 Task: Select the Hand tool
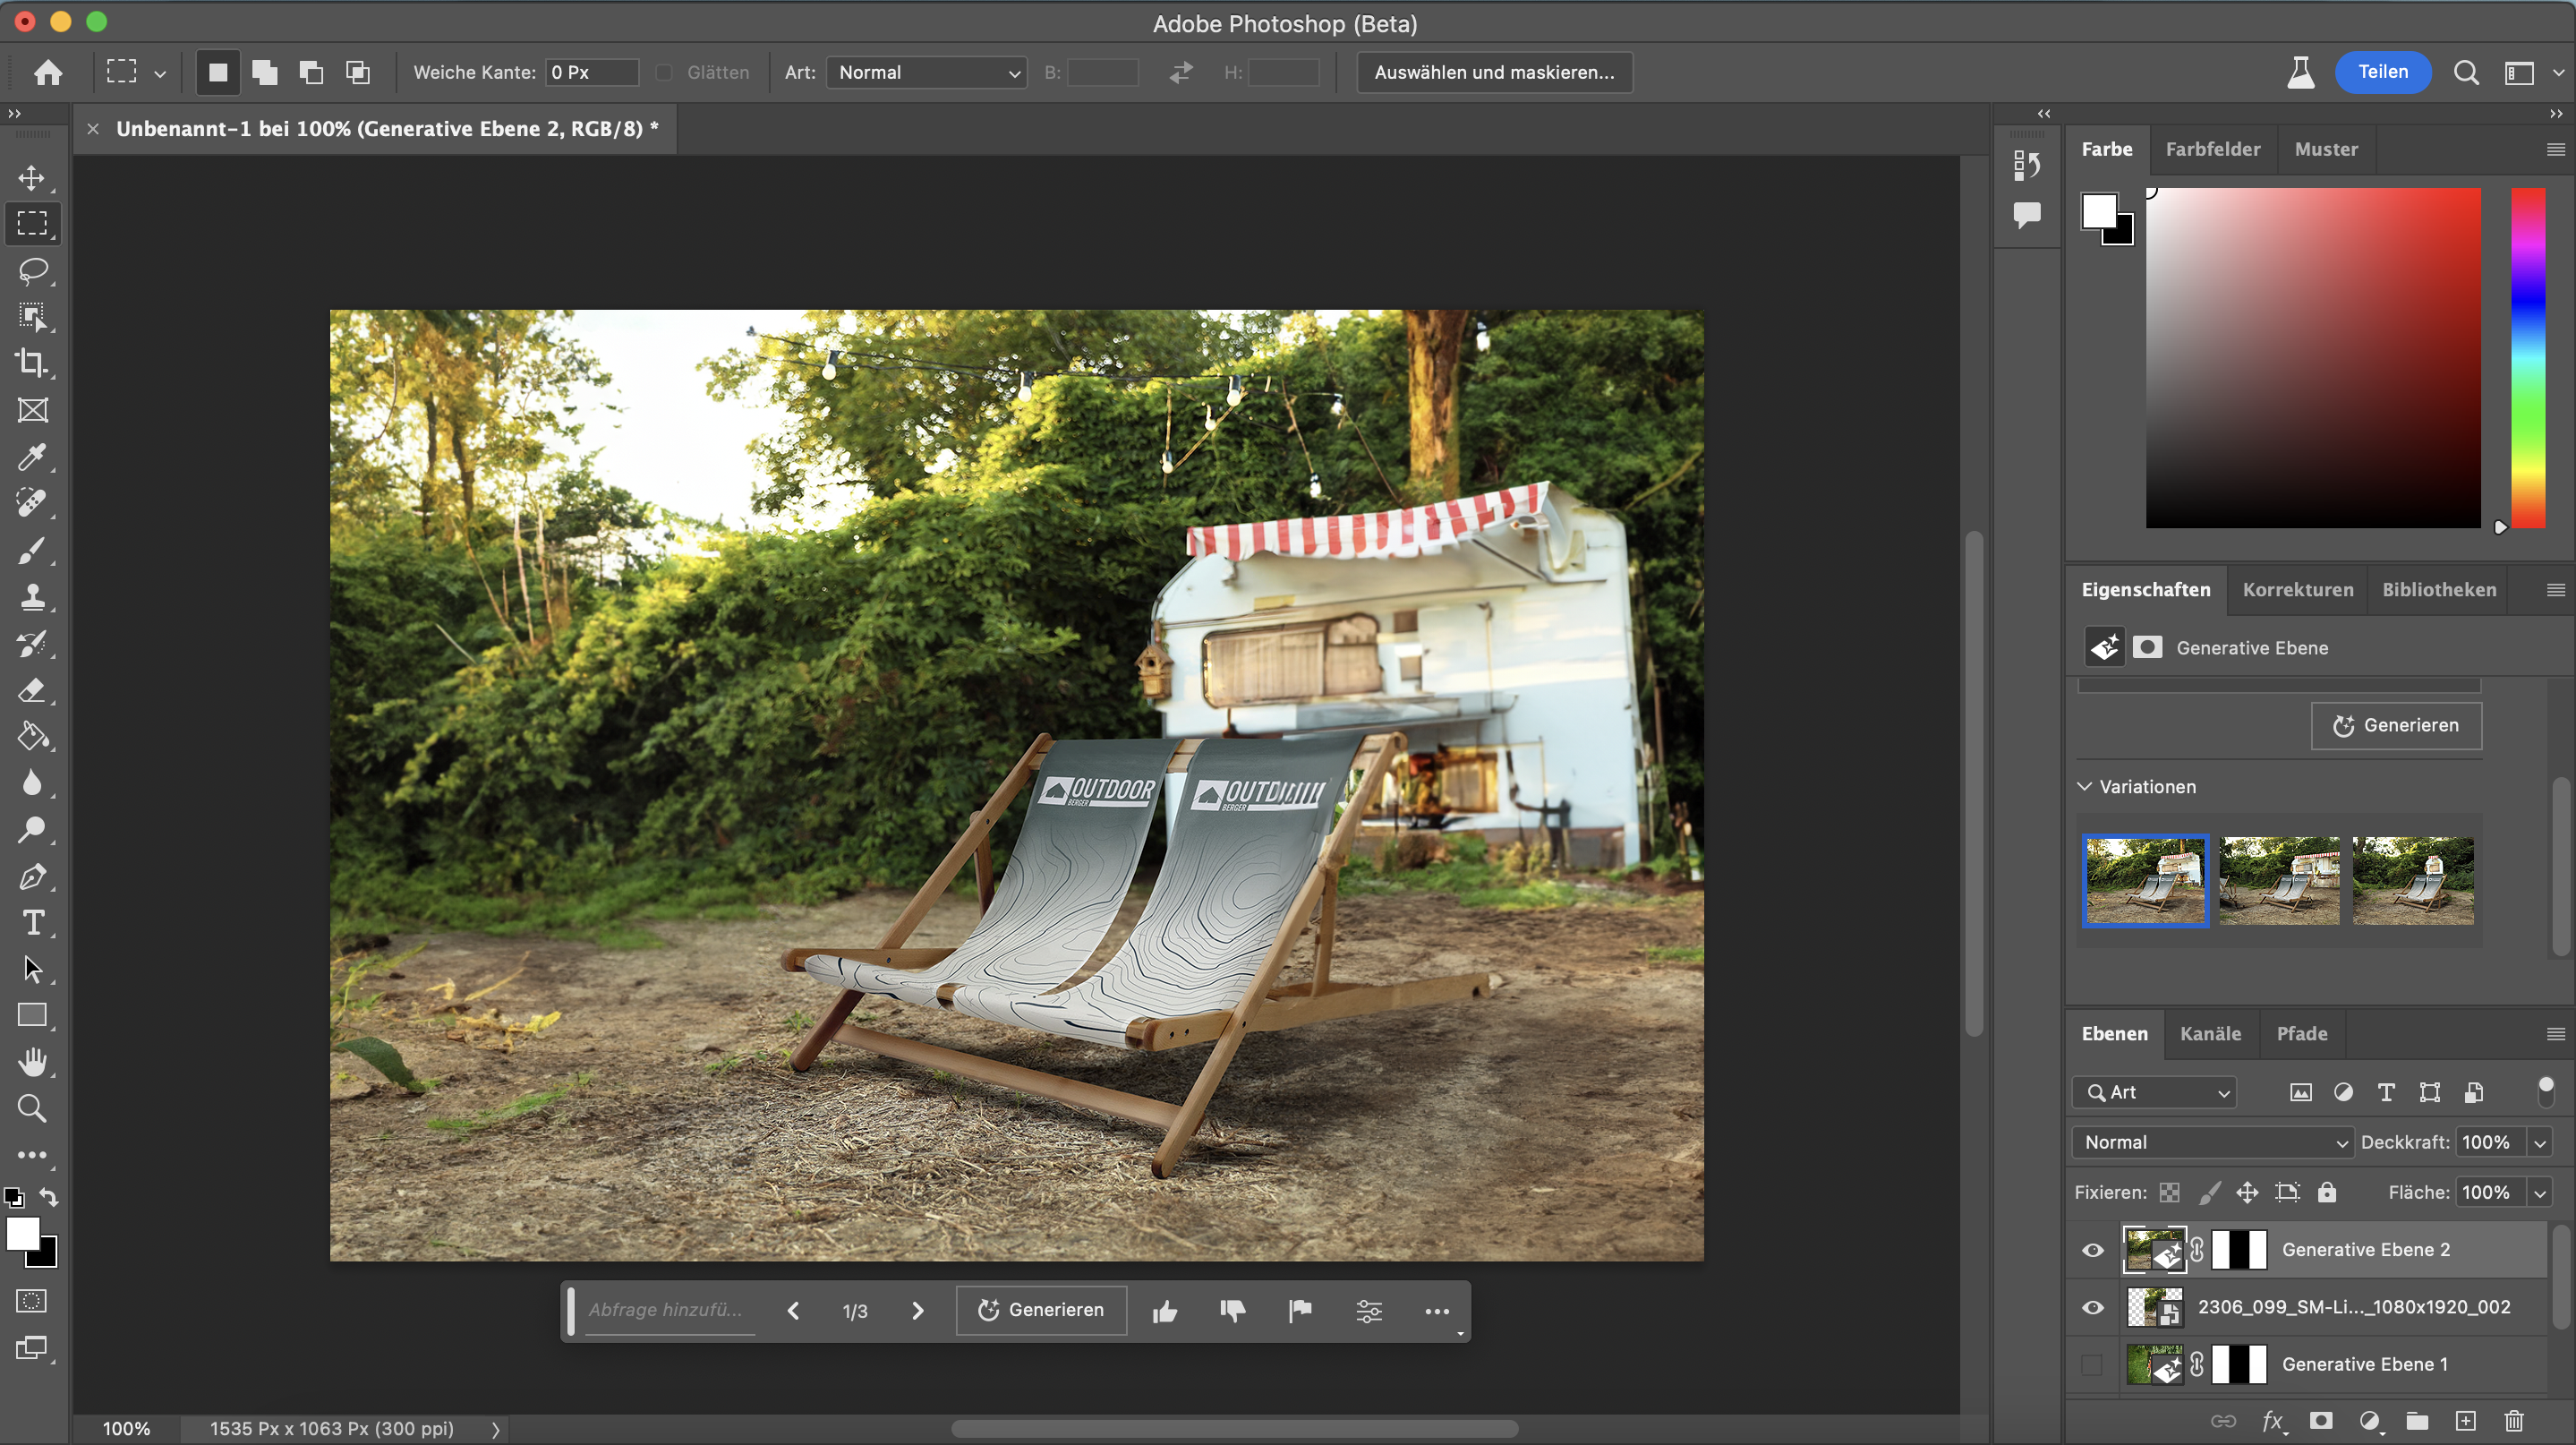[x=32, y=1062]
